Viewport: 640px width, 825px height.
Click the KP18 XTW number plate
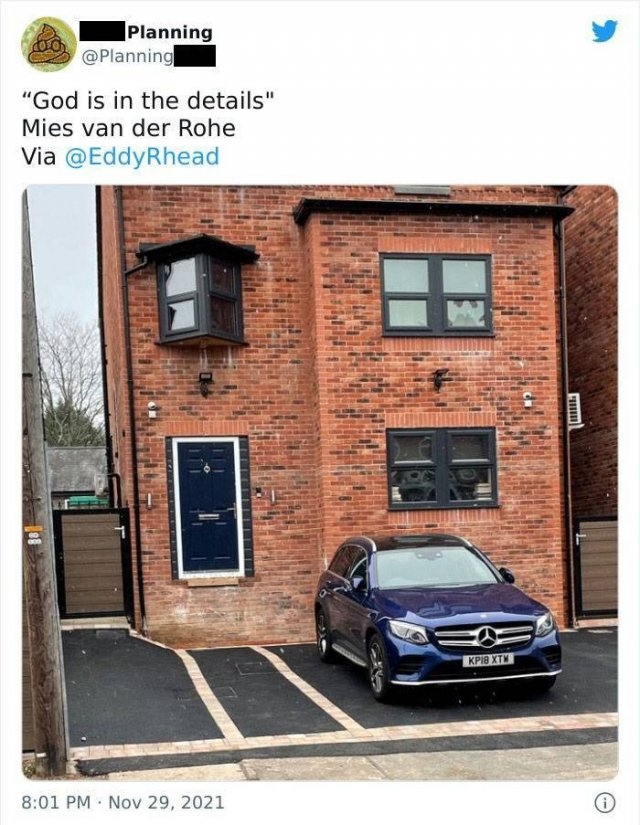tap(488, 660)
